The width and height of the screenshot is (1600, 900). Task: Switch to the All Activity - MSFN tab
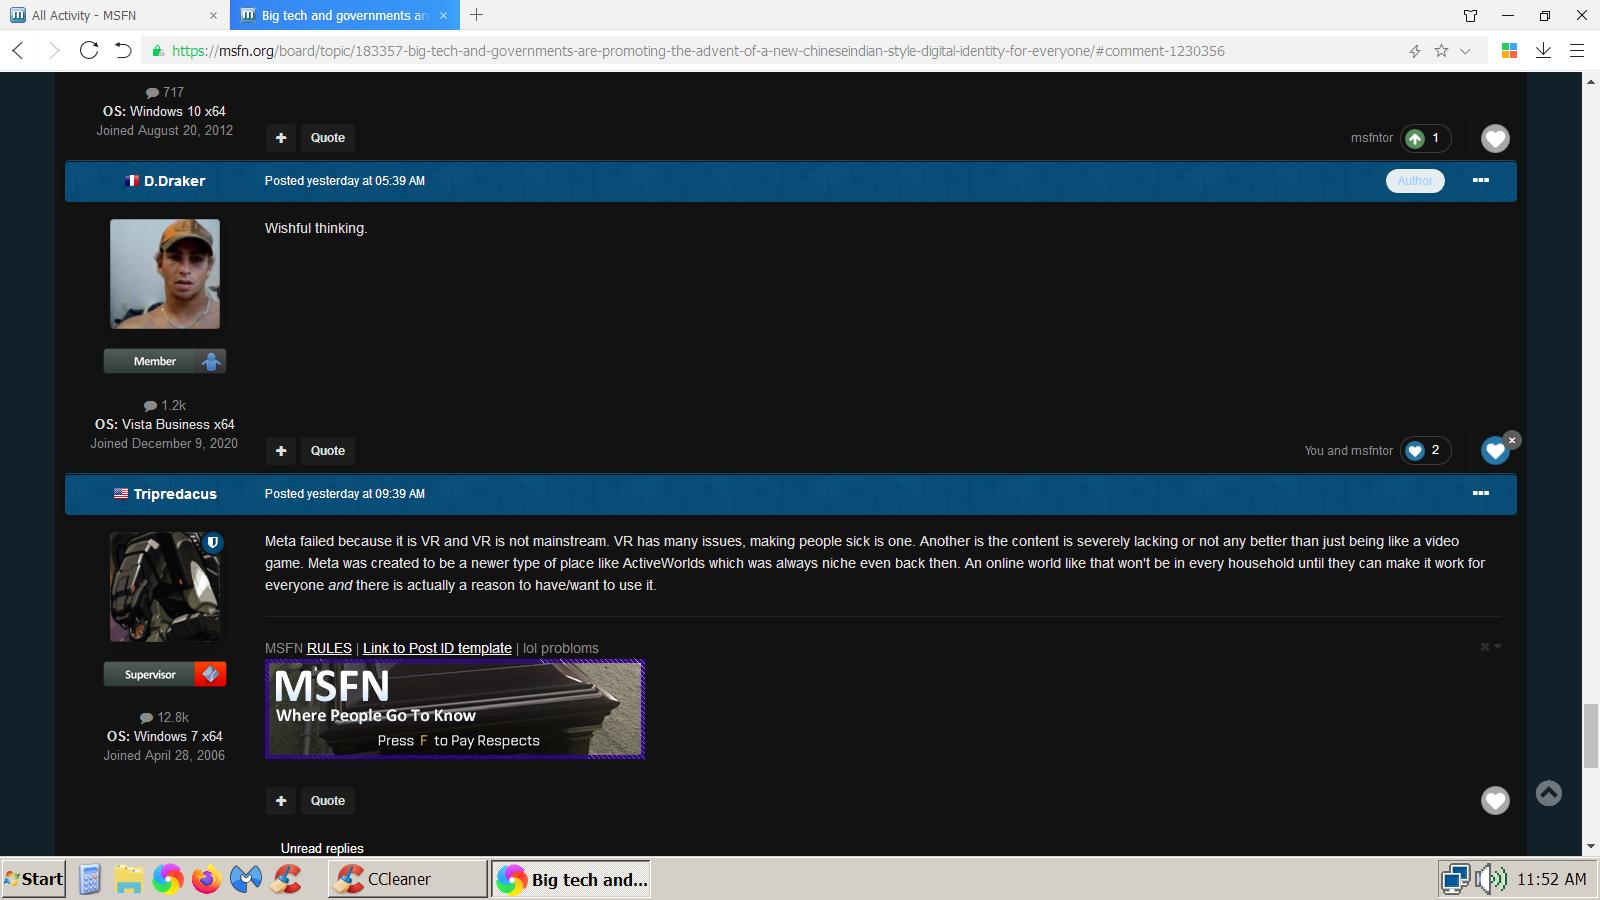click(x=115, y=15)
